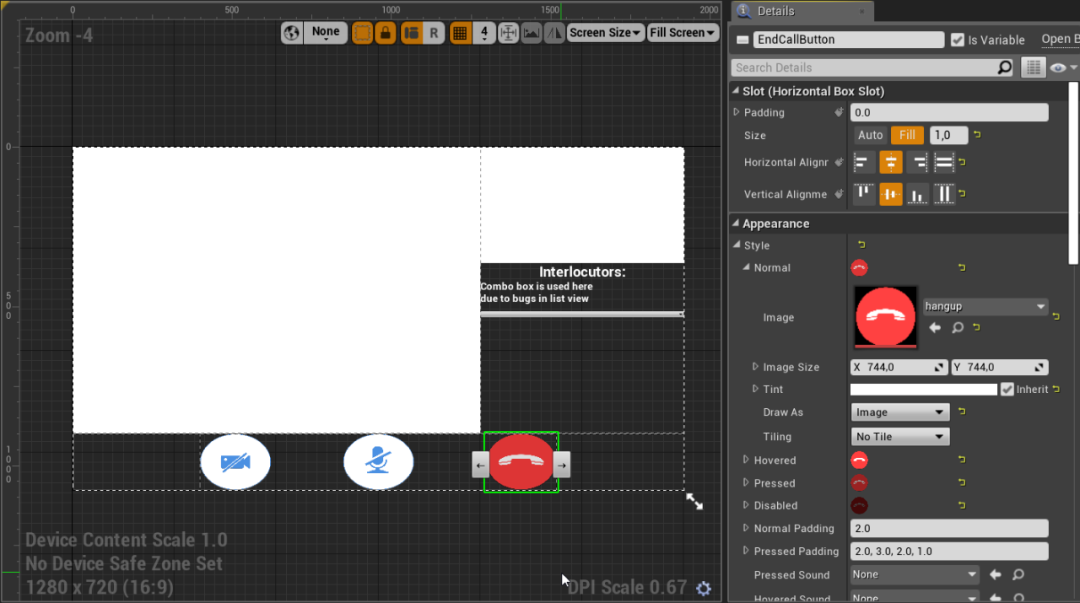1080x603 pixels.
Task: Uncheck the Is Variable checkbox
Action: click(x=957, y=40)
